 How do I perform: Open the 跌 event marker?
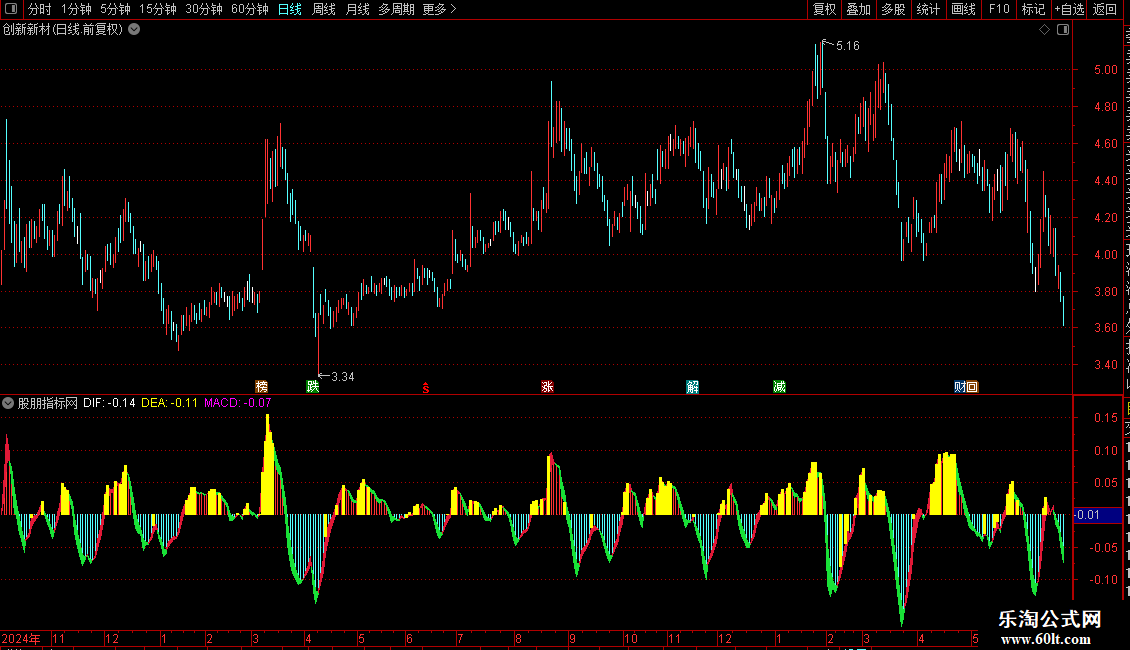[x=313, y=387]
